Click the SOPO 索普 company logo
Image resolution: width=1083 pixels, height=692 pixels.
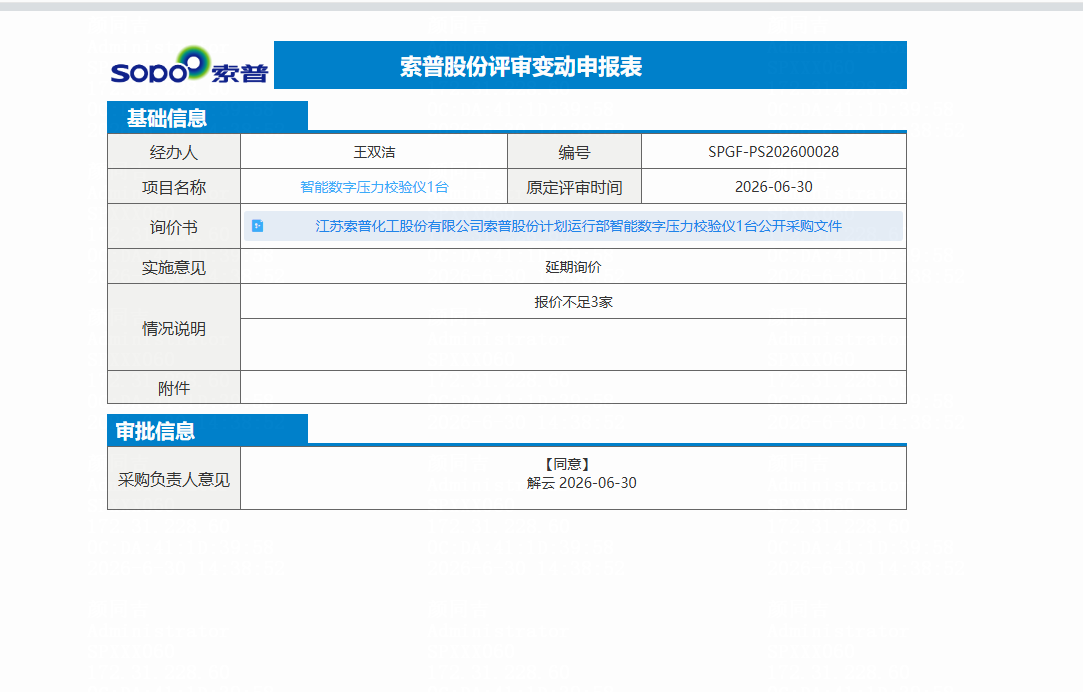coord(189,66)
